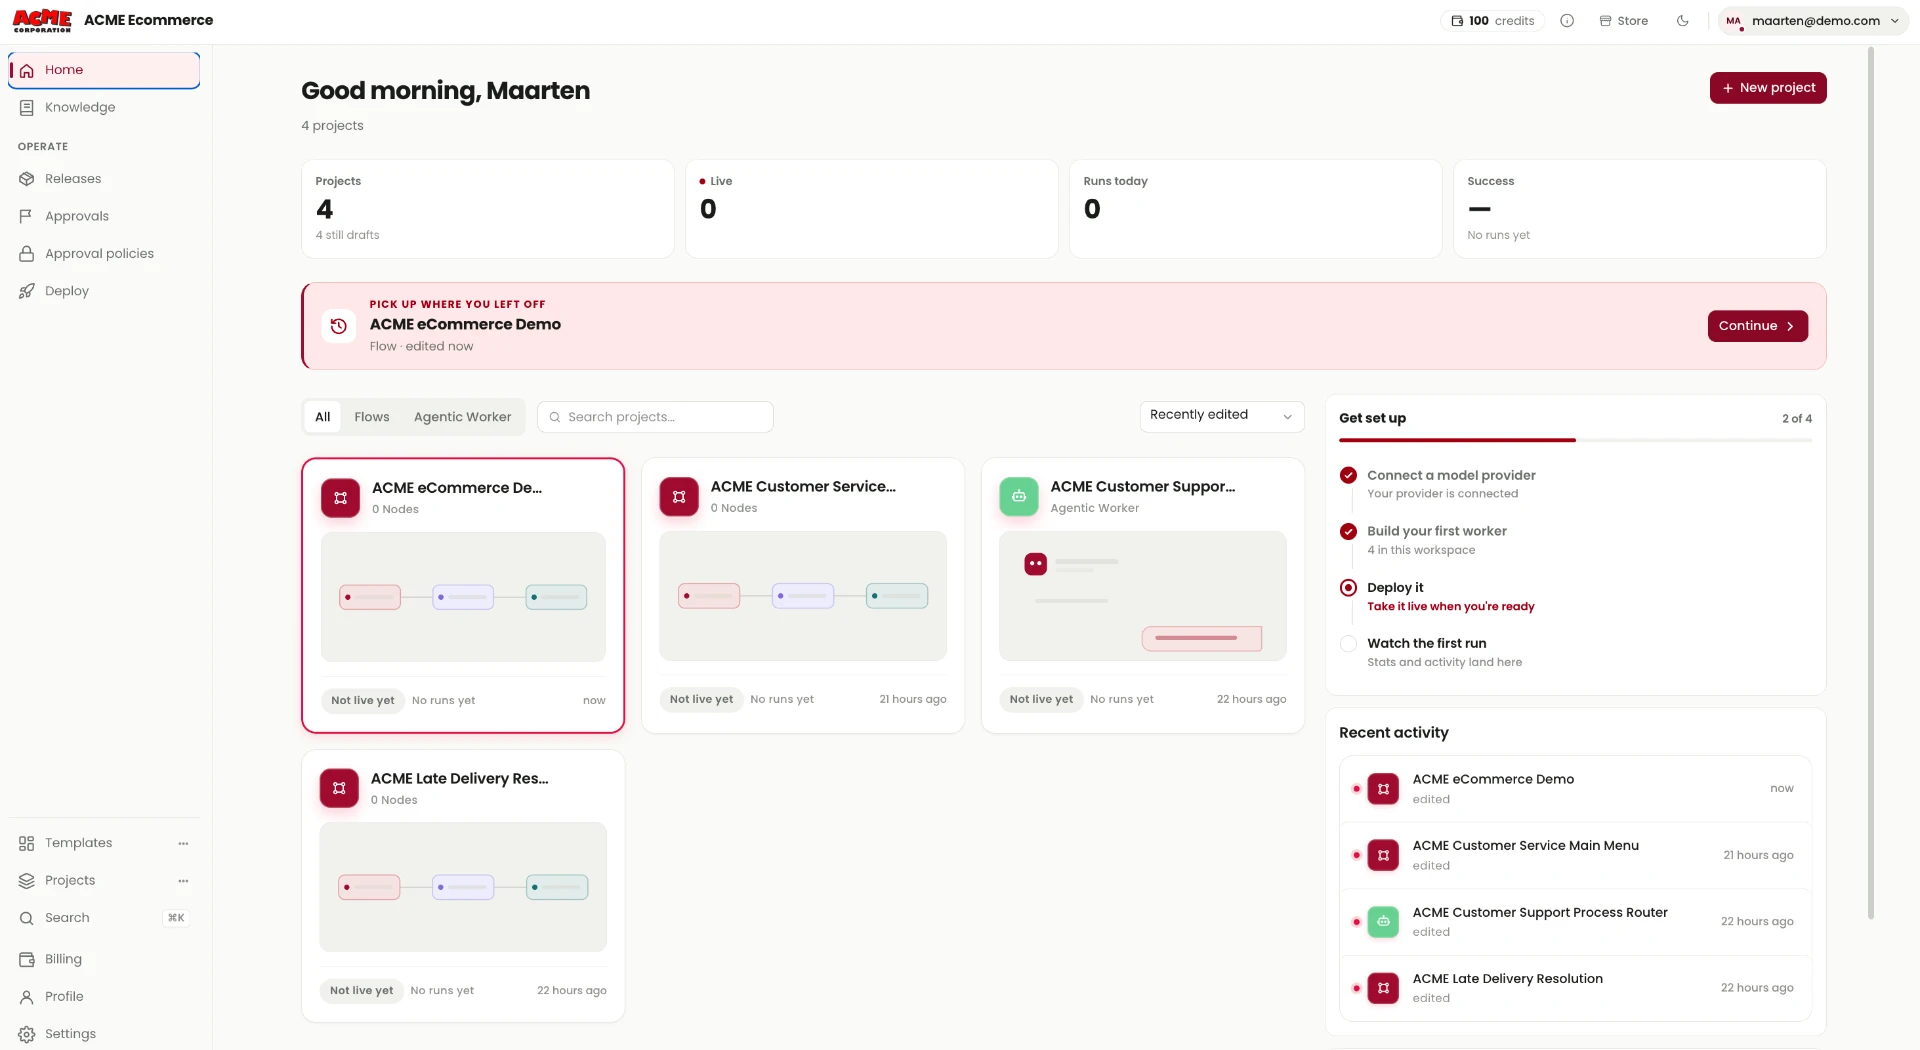The width and height of the screenshot is (1920, 1050).
Task: Open Projects in sidebar
Action: pyautogui.click(x=70, y=881)
